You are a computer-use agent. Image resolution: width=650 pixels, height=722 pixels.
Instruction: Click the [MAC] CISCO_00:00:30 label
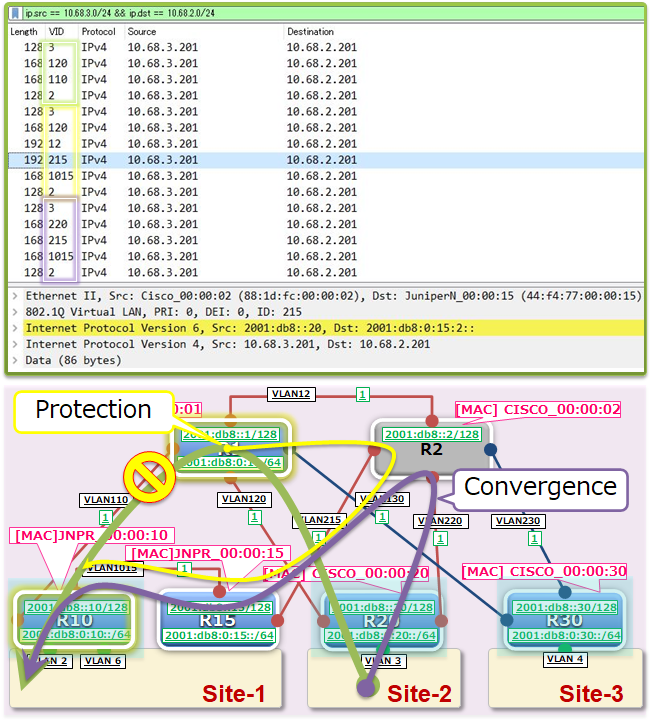[545, 571]
